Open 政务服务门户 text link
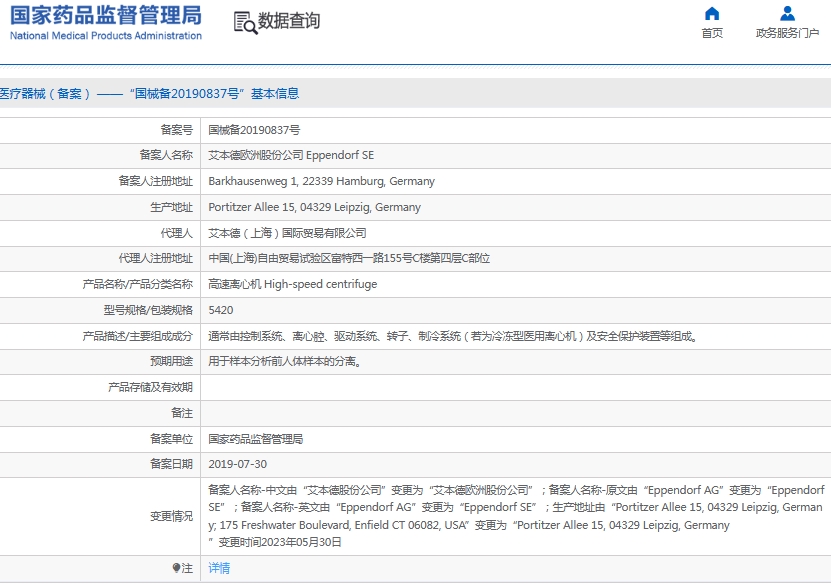This screenshot has width=831, height=585. click(x=787, y=33)
